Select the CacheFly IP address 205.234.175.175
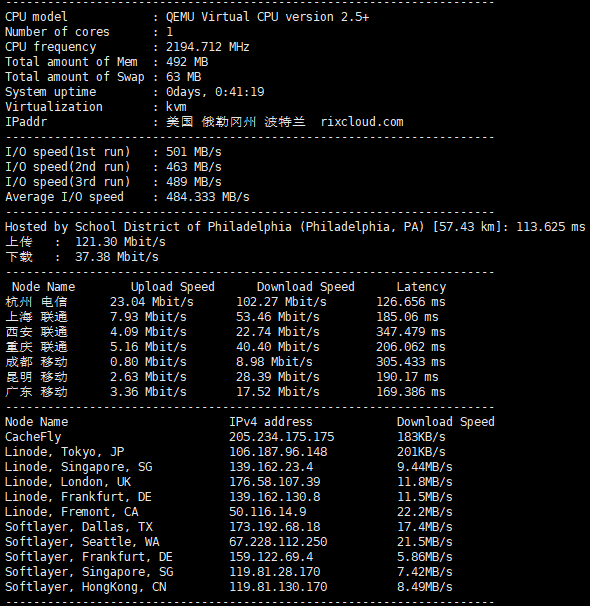 point(281,437)
